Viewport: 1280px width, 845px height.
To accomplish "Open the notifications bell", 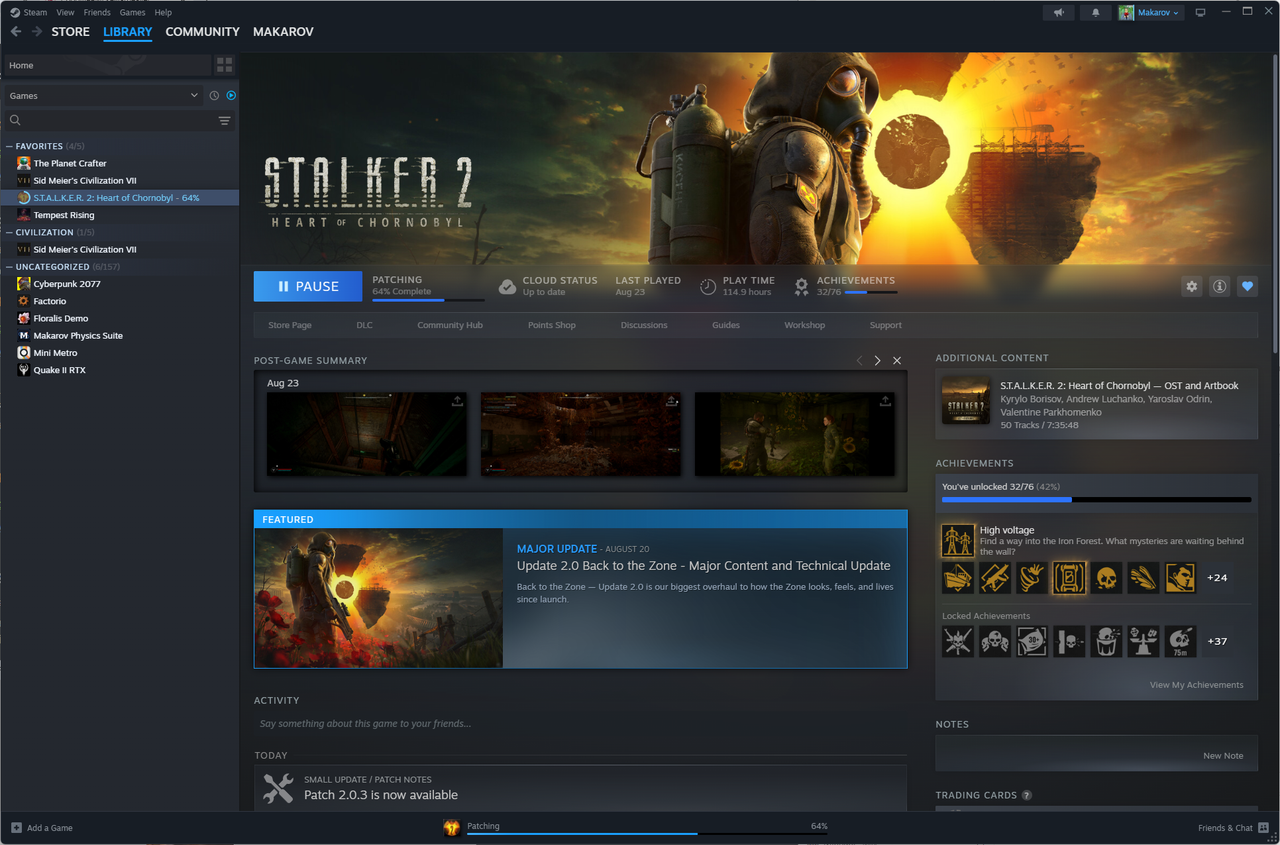I will [1096, 13].
